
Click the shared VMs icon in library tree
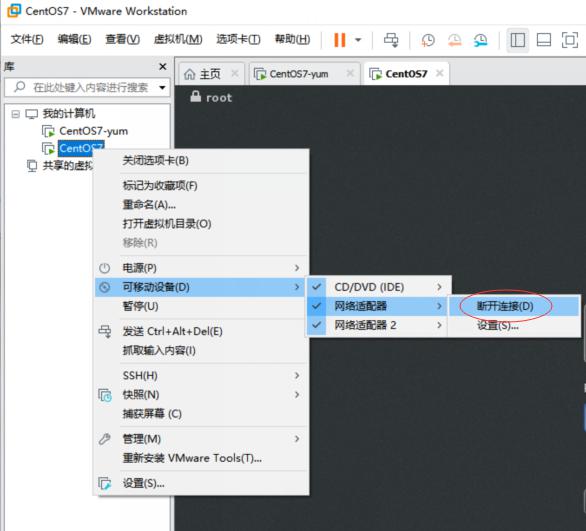click(32, 165)
